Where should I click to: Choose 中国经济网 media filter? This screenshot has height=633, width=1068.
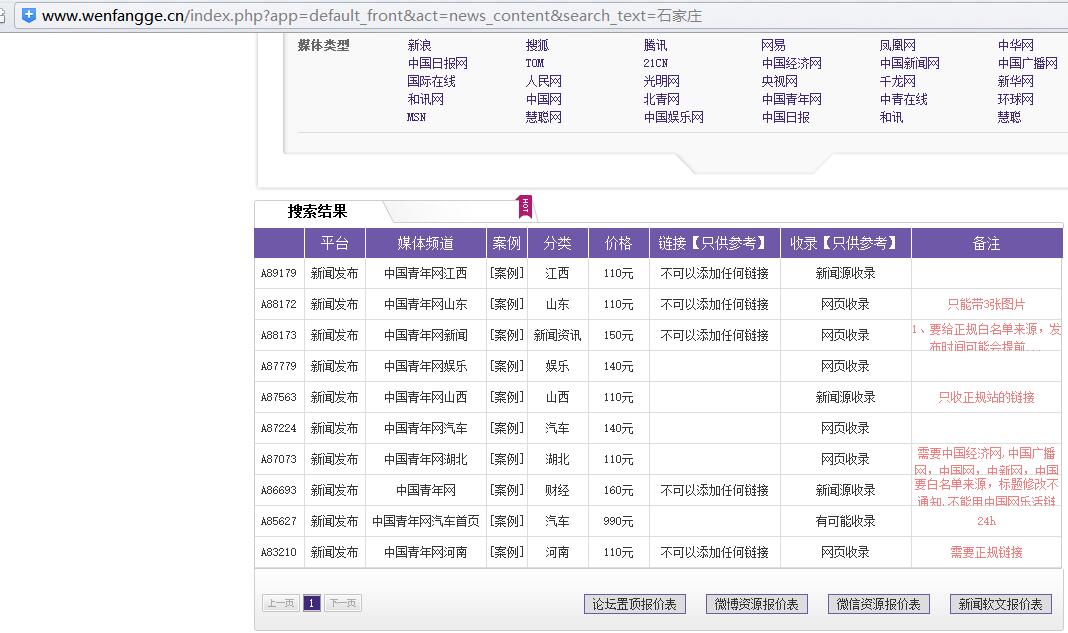point(791,63)
